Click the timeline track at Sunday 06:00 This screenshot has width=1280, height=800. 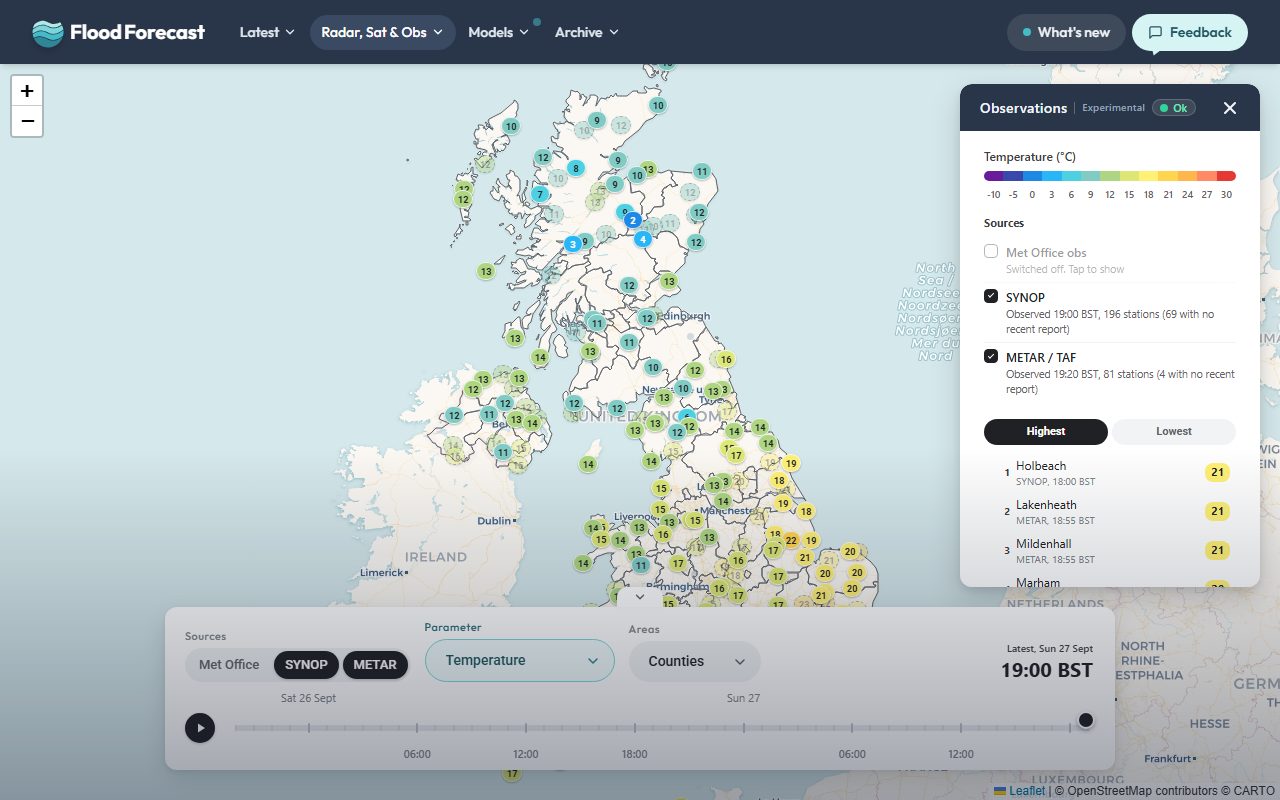click(852, 728)
